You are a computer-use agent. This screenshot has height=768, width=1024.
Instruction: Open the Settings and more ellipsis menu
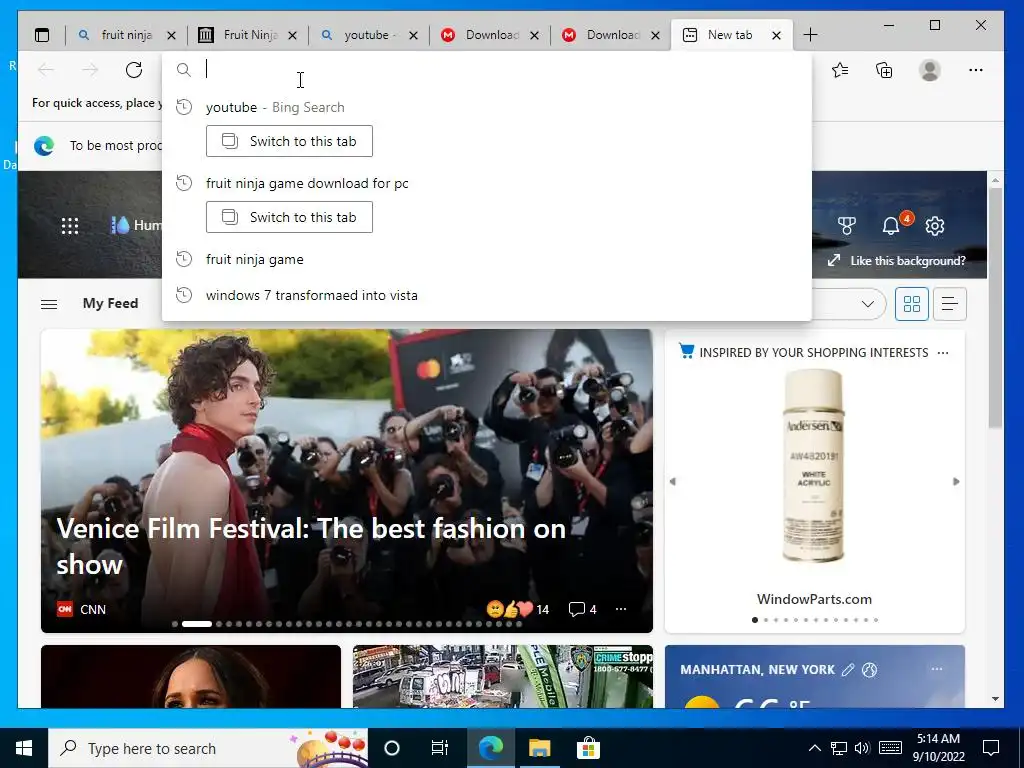976,70
